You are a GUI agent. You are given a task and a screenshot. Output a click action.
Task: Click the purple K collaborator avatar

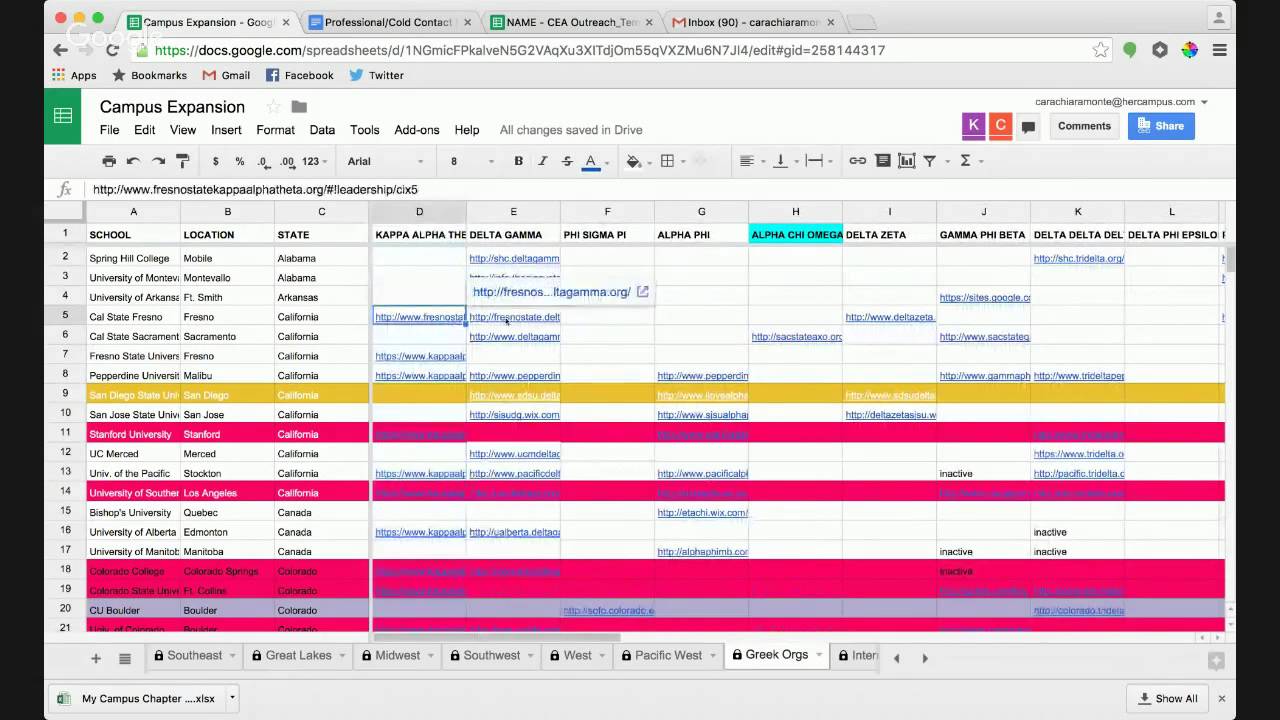973,125
